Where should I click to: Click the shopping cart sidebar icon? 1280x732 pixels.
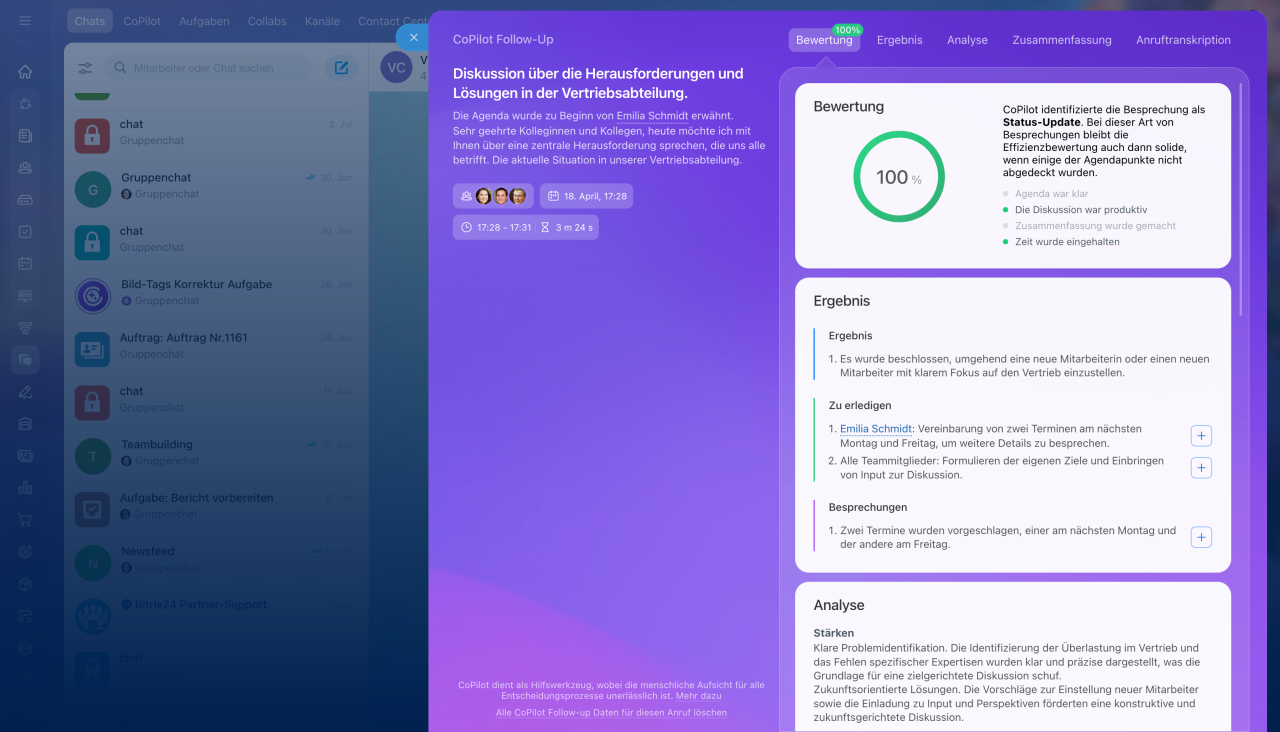pyautogui.click(x=25, y=520)
